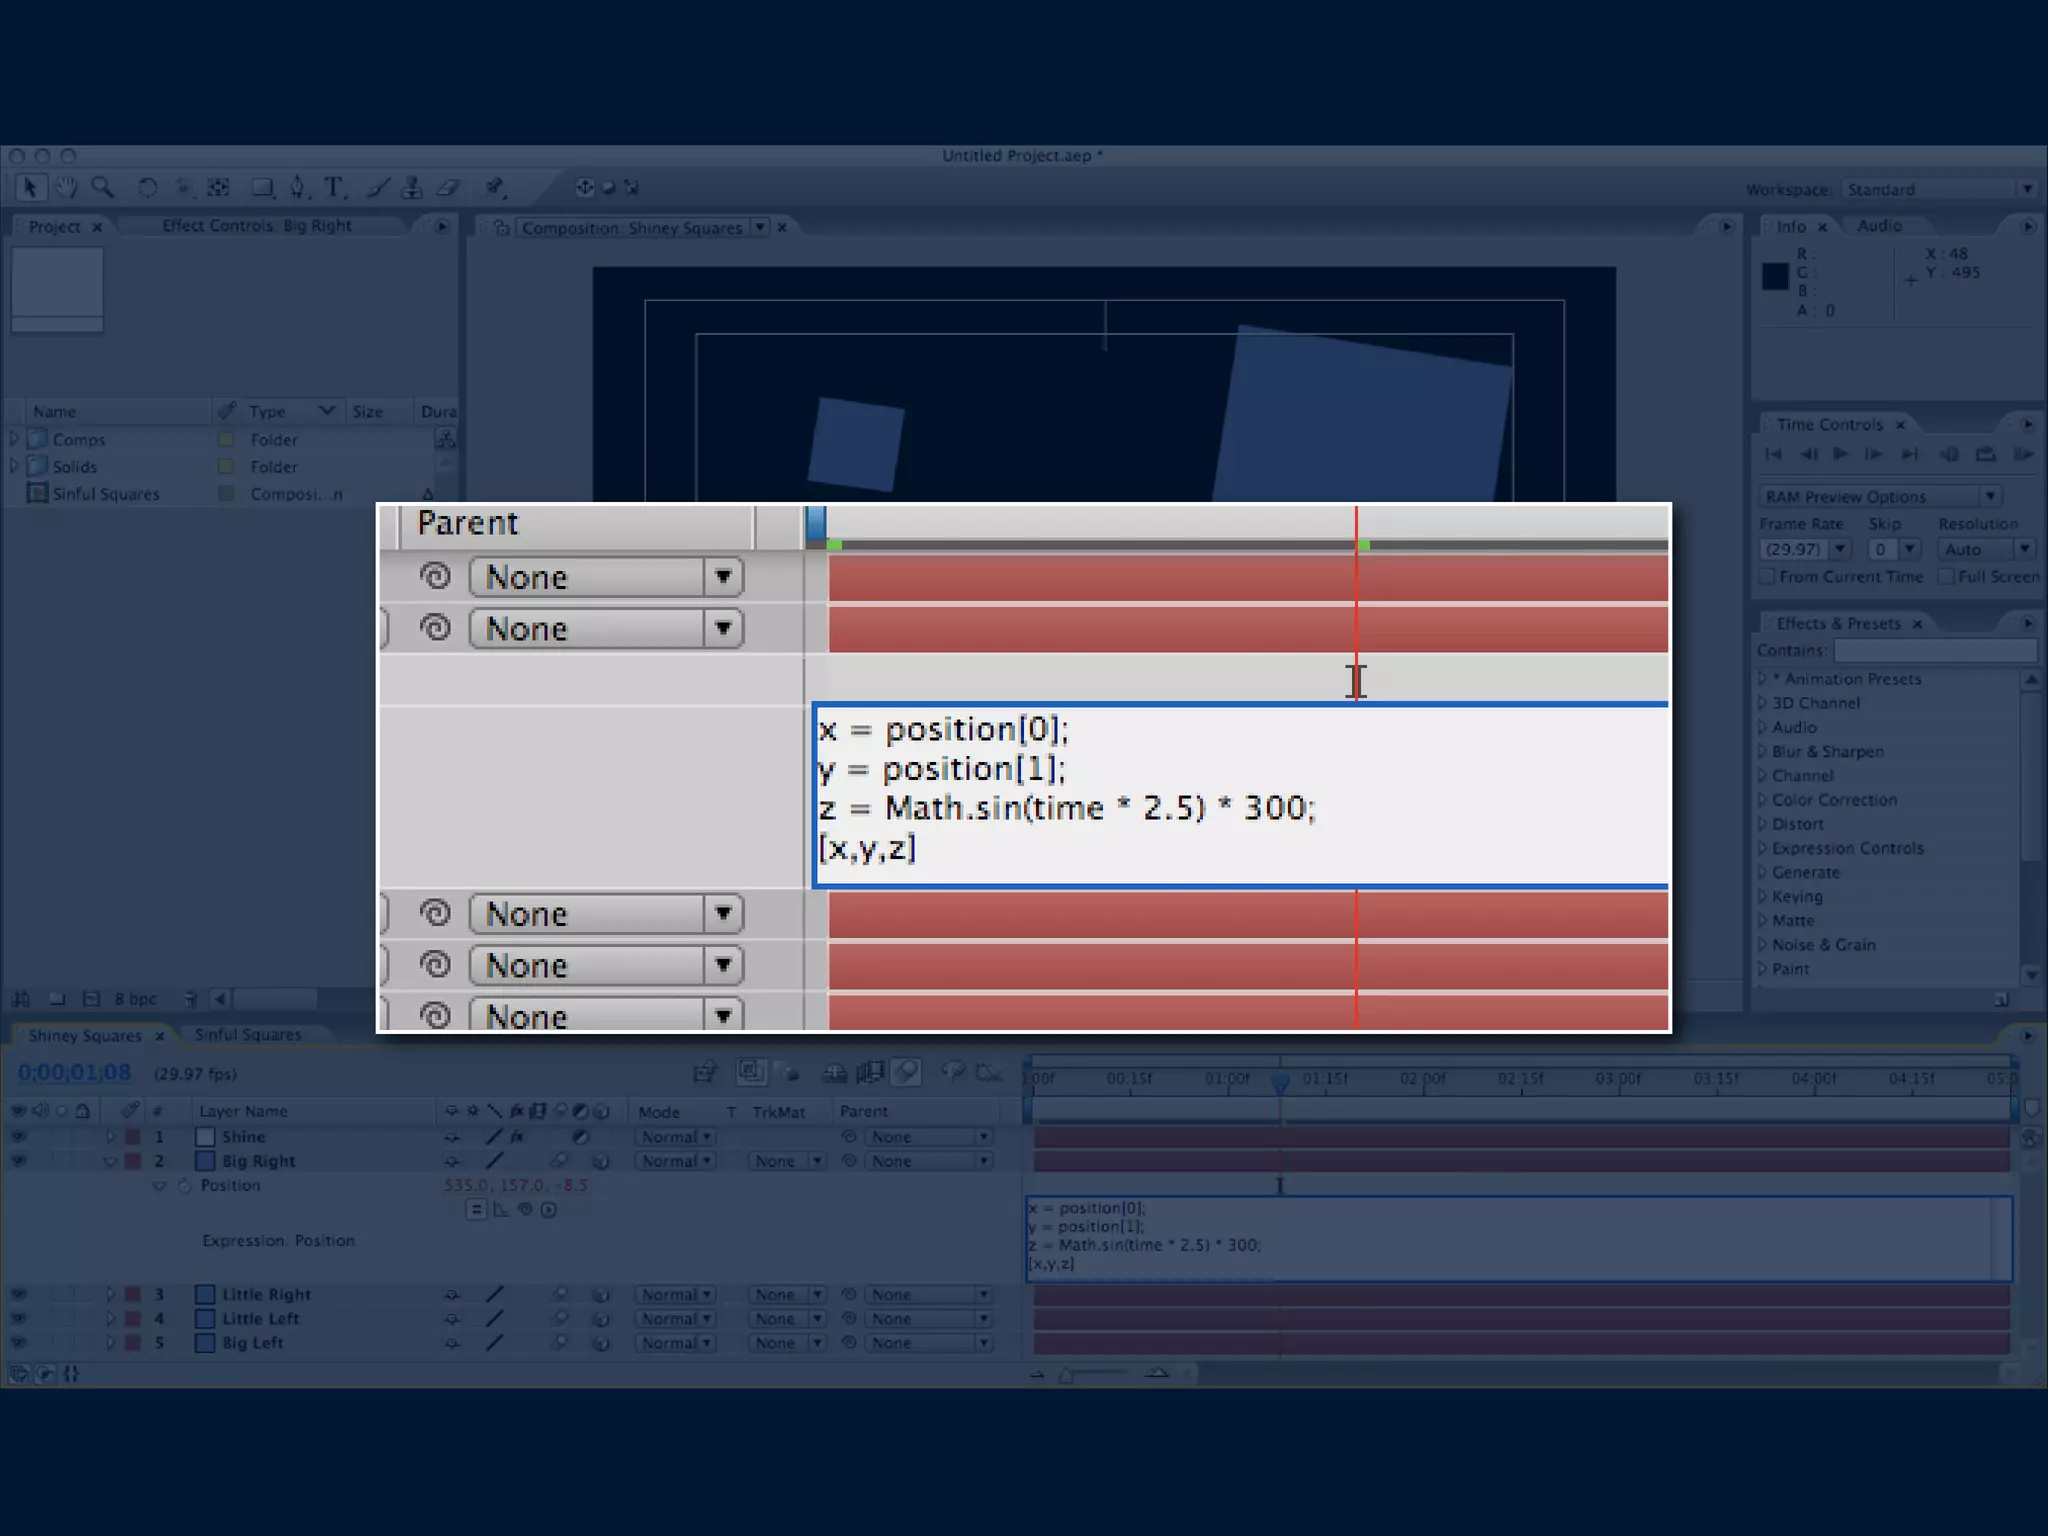This screenshot has width=2048, height=1536.
Task: Toggle the 3D layer switch for Big Right
Action: [x=601, y=1162]
